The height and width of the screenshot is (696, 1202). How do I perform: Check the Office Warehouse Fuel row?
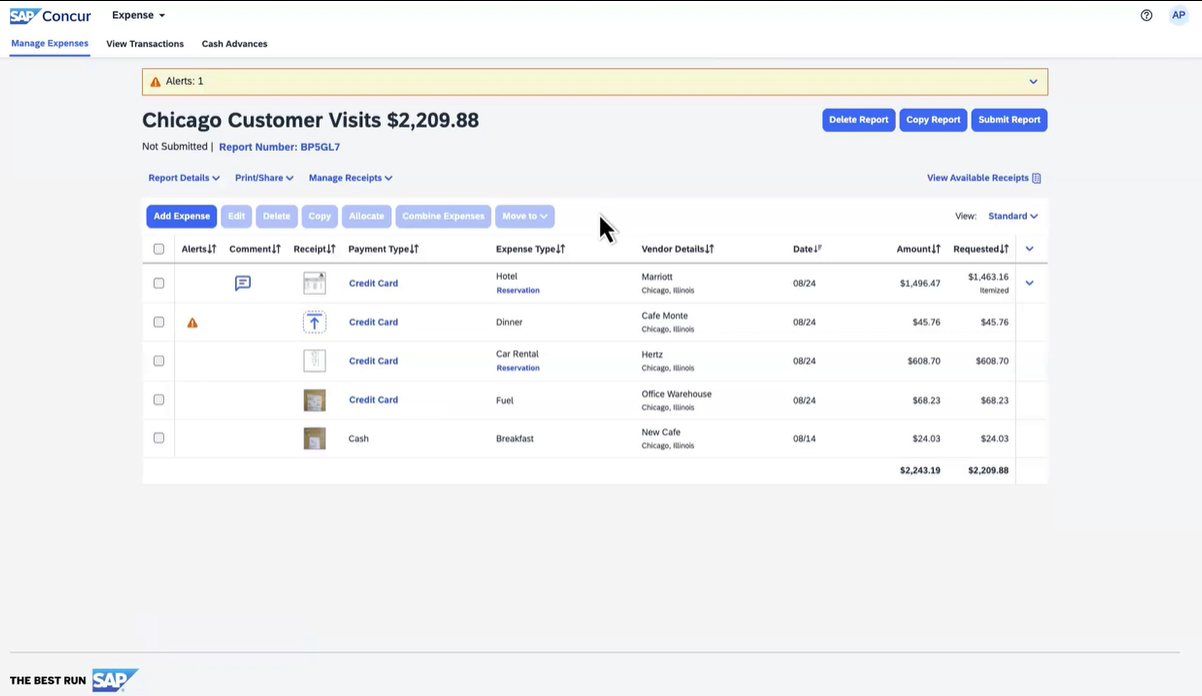tap(158, 400)
